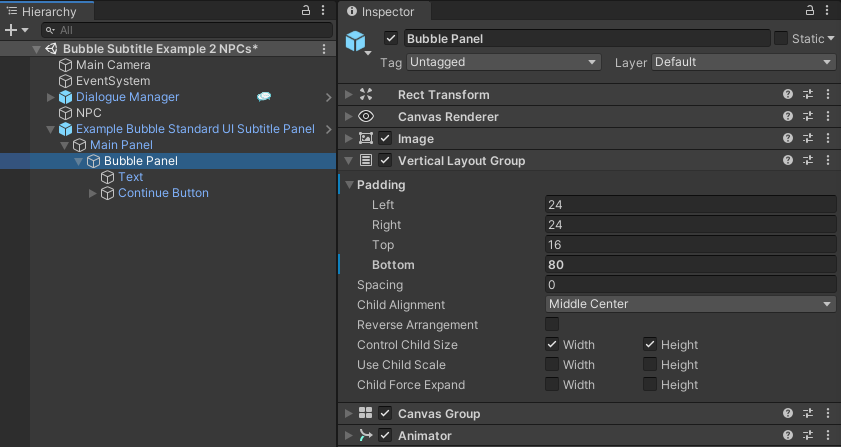Open Vertical Layout Group options menu

[828, 160]
